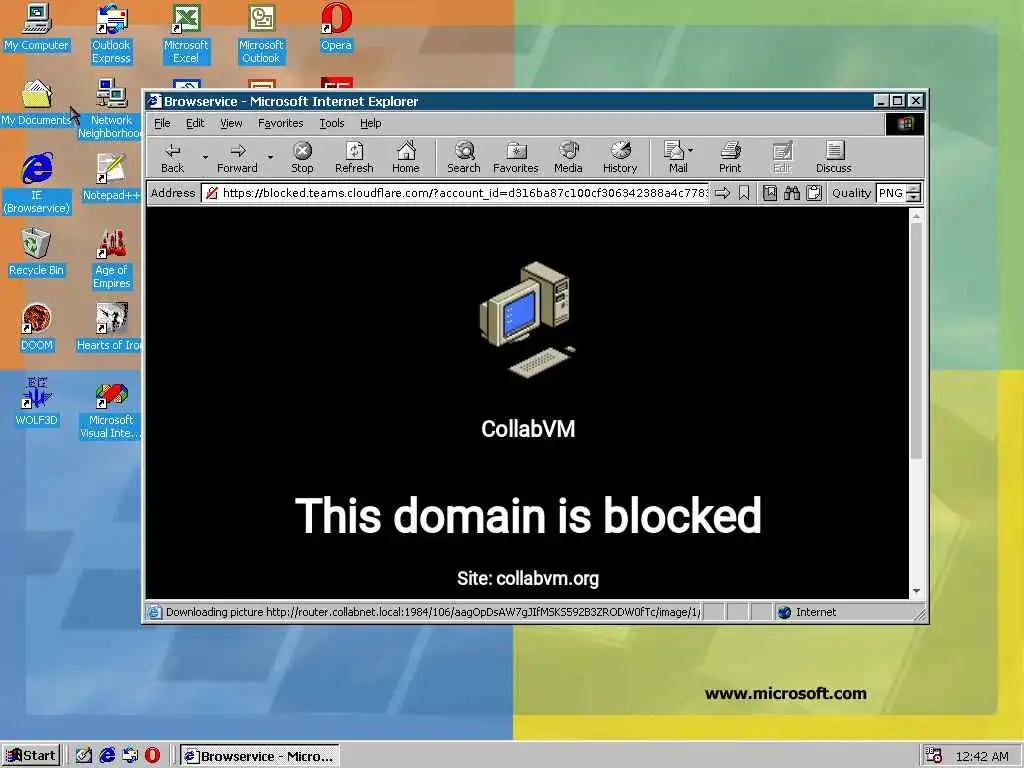Expand the Mail button dropdown arrow
Image resolution: width=1024 pixels, height=768 pixels.
click(691, 150)
